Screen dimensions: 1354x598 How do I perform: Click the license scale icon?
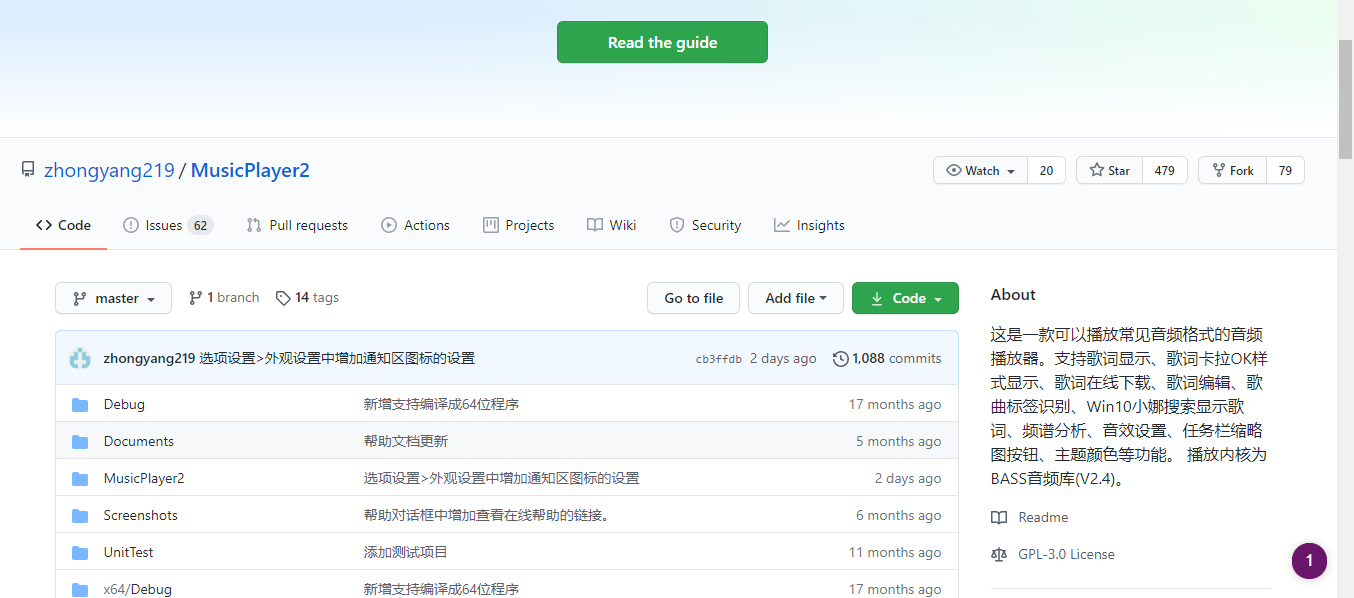pos(998,554)
